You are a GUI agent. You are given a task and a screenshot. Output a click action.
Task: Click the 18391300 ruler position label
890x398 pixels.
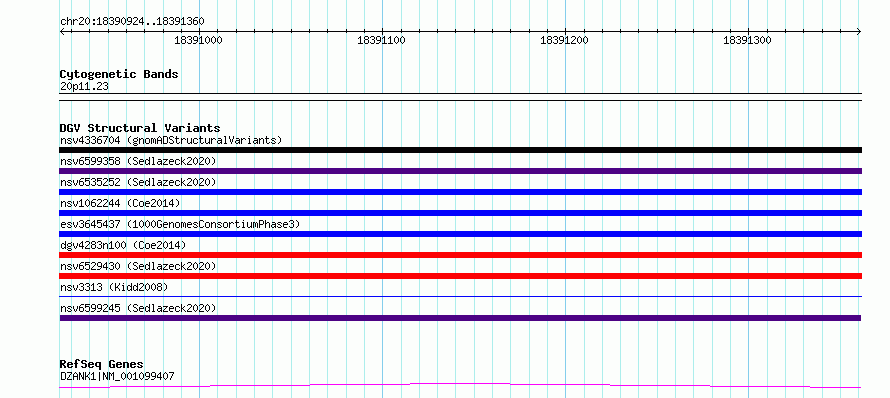[x=747, y=40]
